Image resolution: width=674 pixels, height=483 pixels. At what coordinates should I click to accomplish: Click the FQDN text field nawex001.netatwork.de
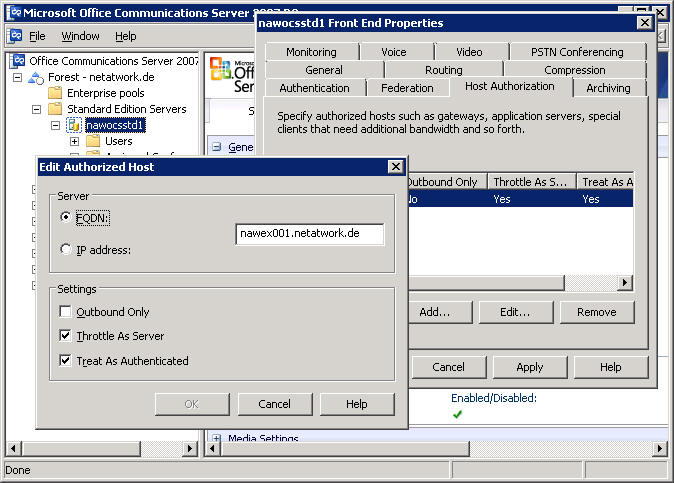309,234
